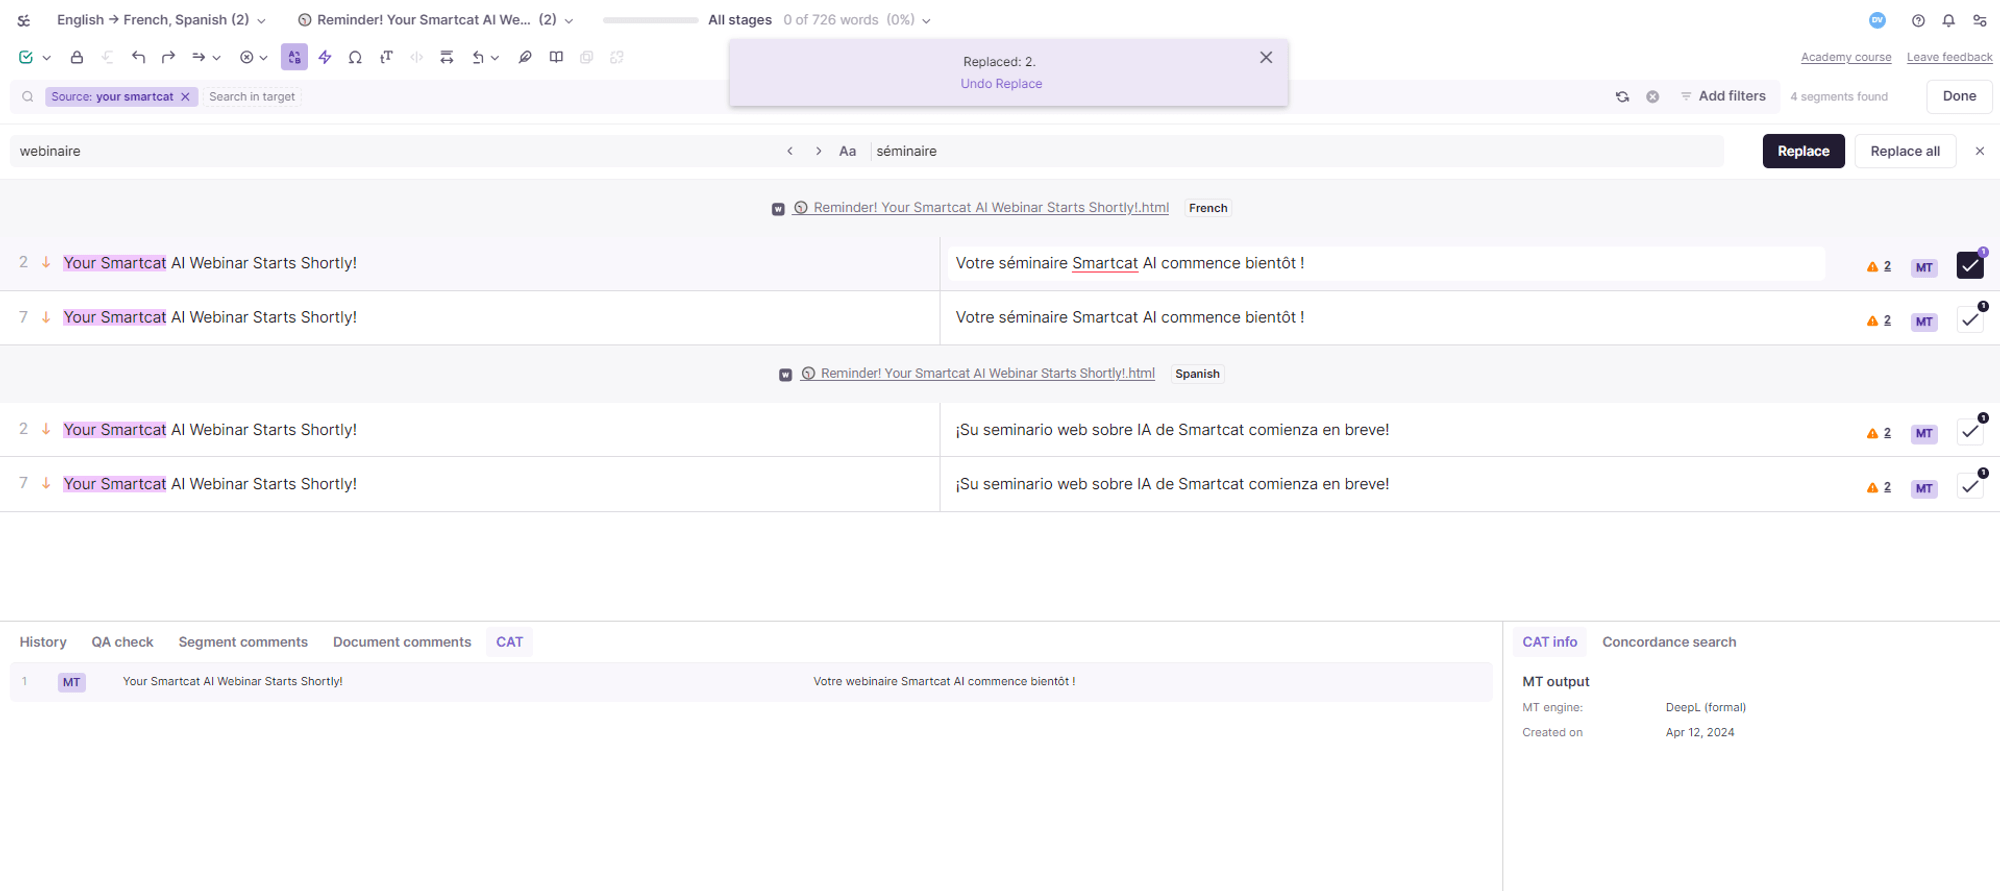Click the merge segments icon
The height and width of the screenshot is (891, 2000).
(447, 57)
